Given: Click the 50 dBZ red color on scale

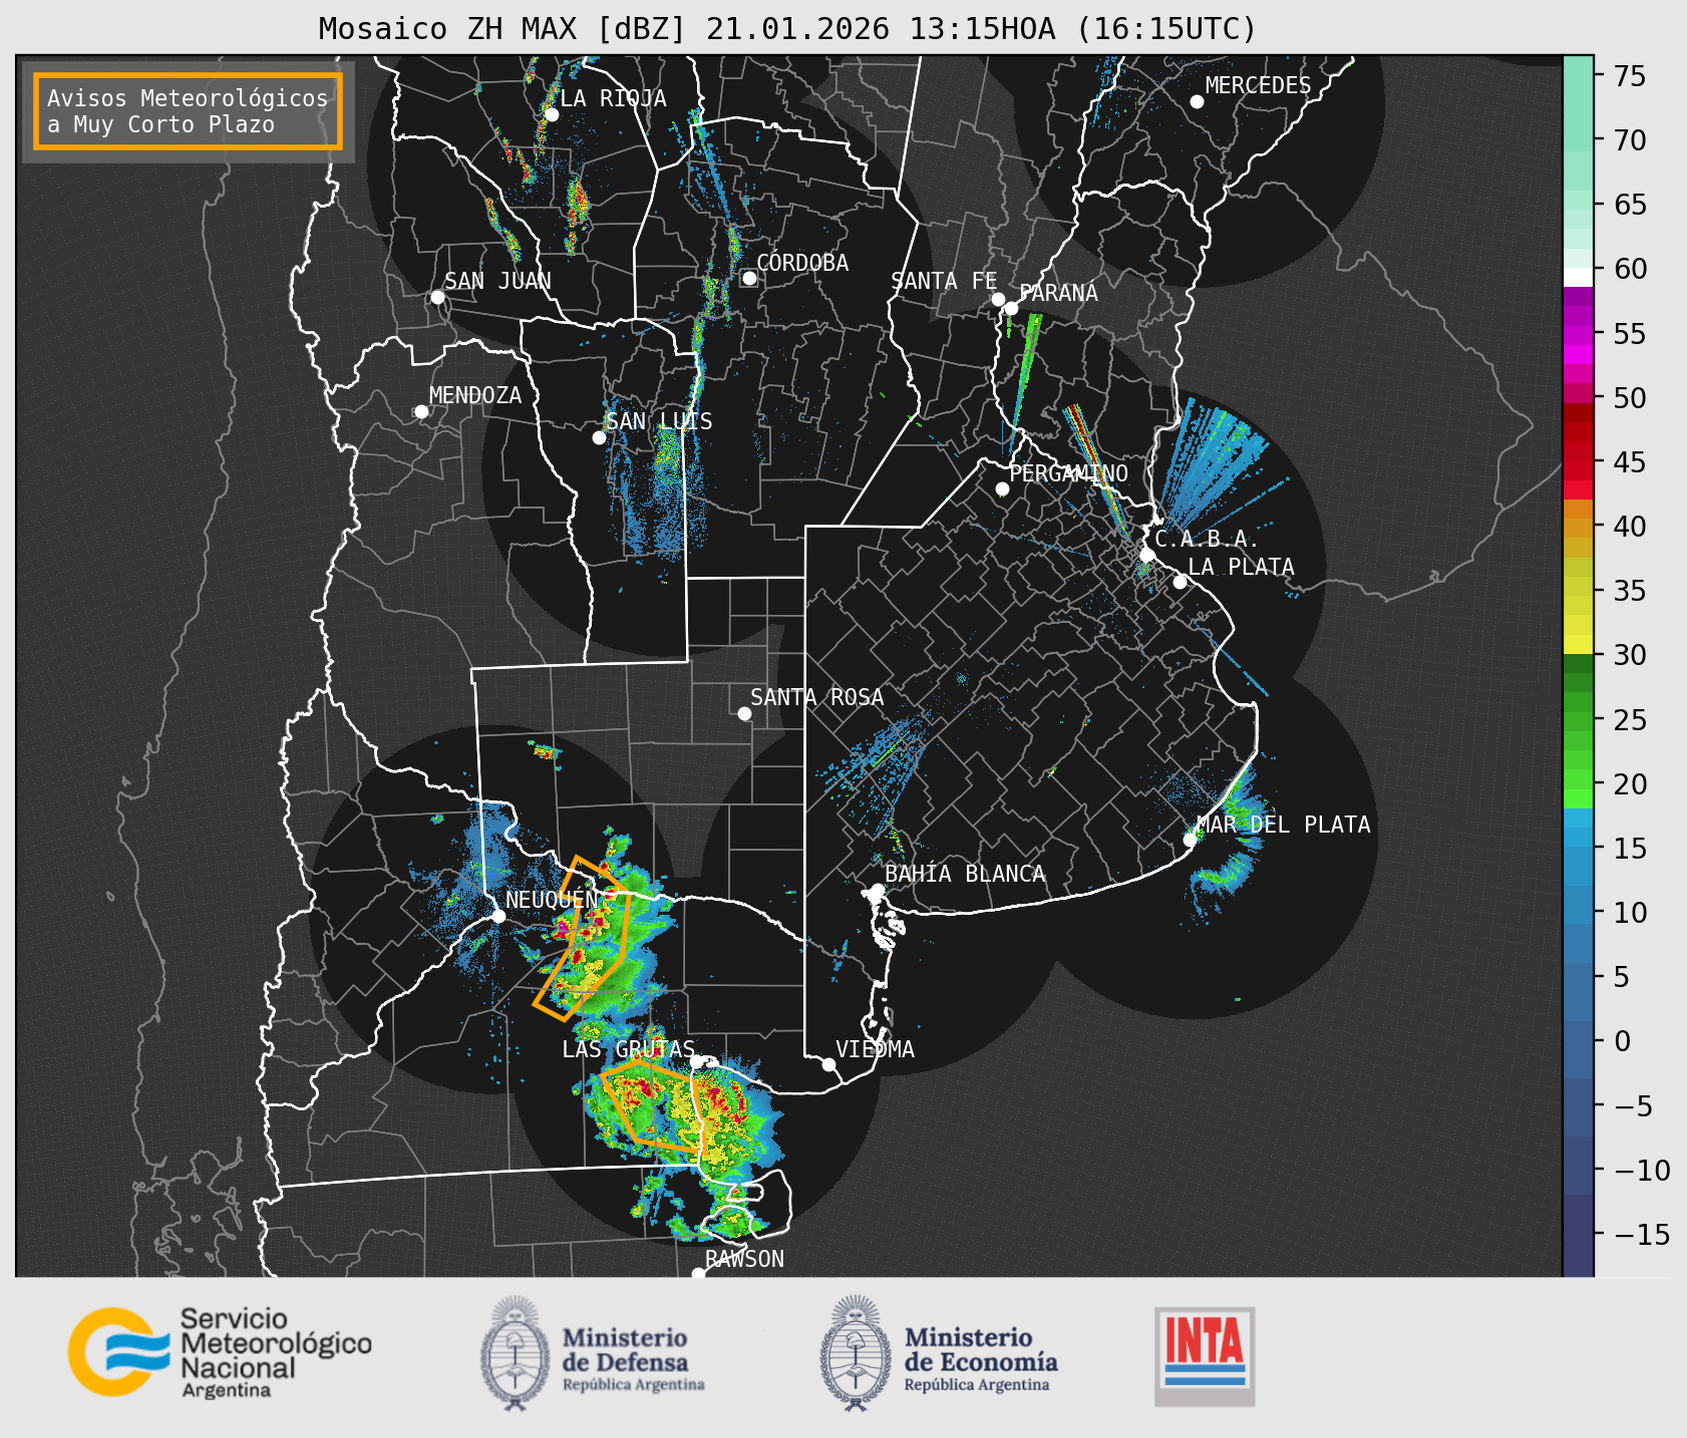Looking at the screenshot, I should click(x=1578, y=398).
